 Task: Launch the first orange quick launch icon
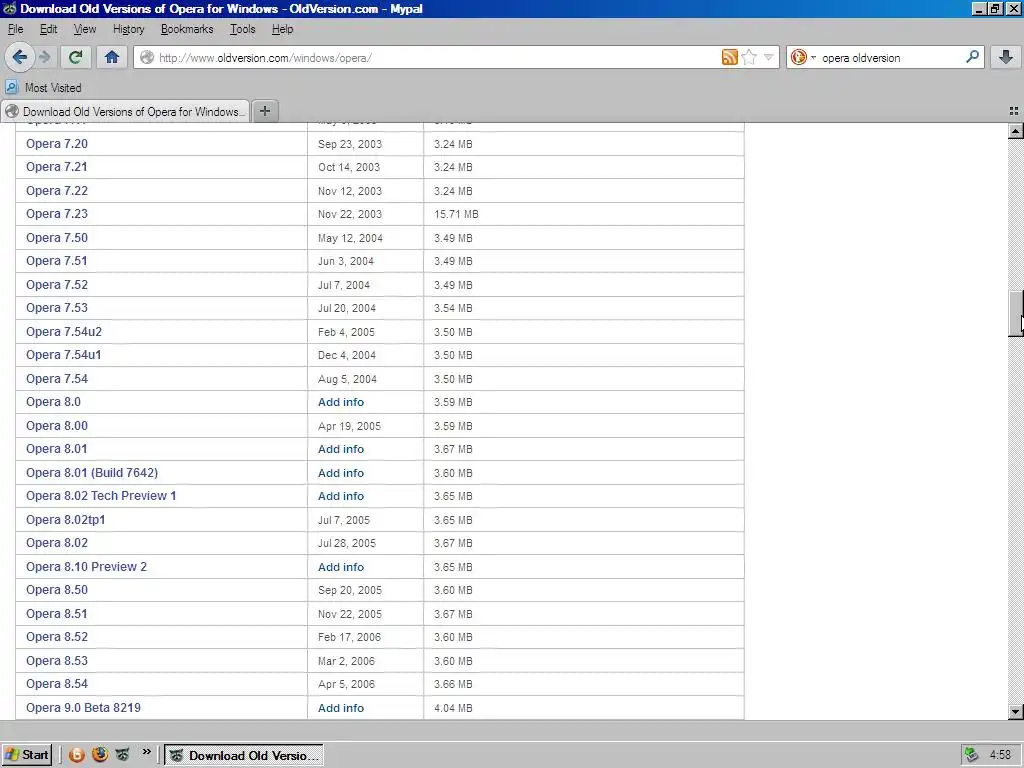click(x=76, y=755)
